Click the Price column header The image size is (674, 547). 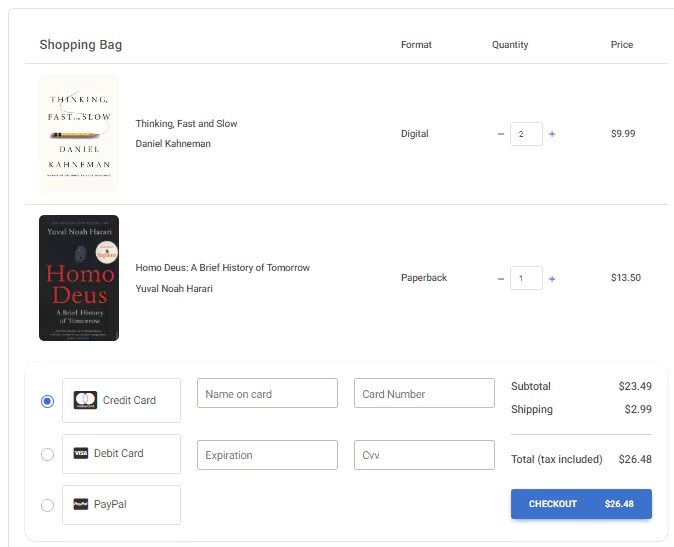[x=622, y=45]
